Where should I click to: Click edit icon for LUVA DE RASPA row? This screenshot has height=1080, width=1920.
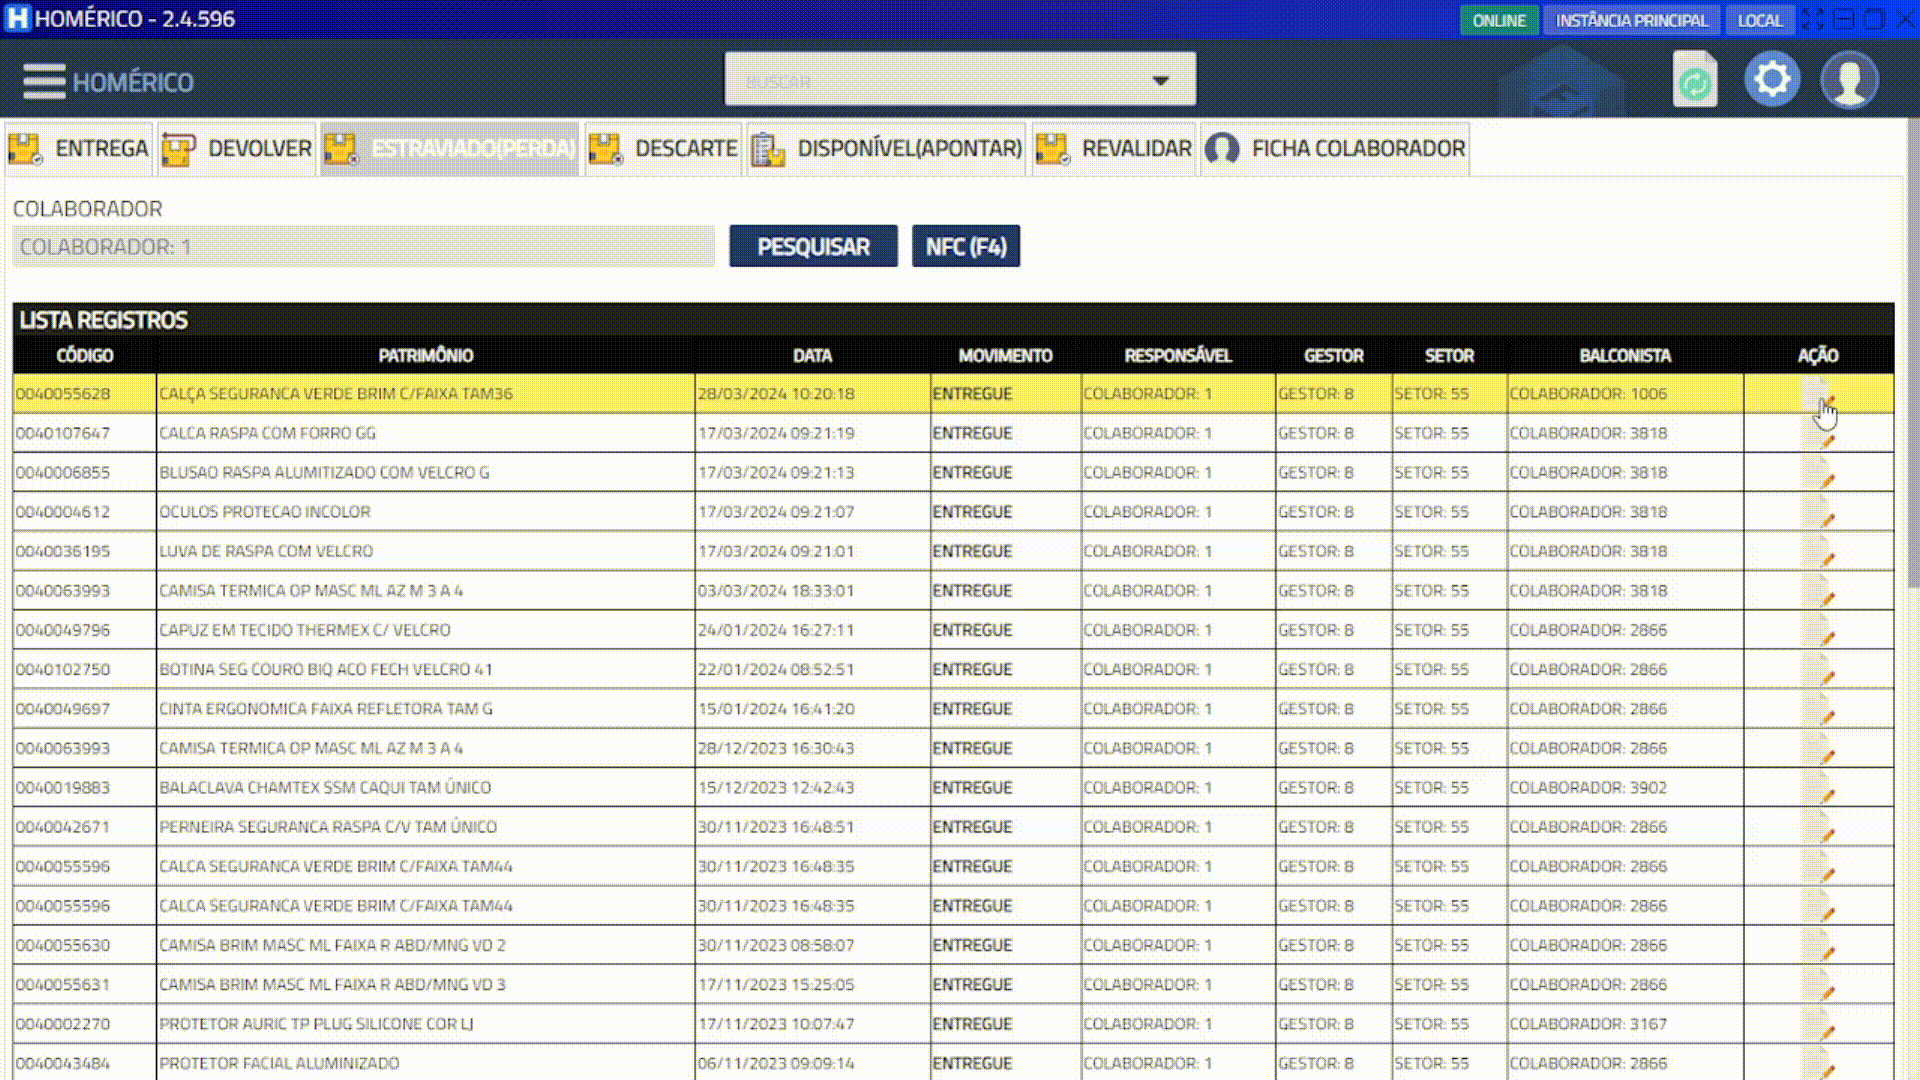click(x=1819, y=552)
